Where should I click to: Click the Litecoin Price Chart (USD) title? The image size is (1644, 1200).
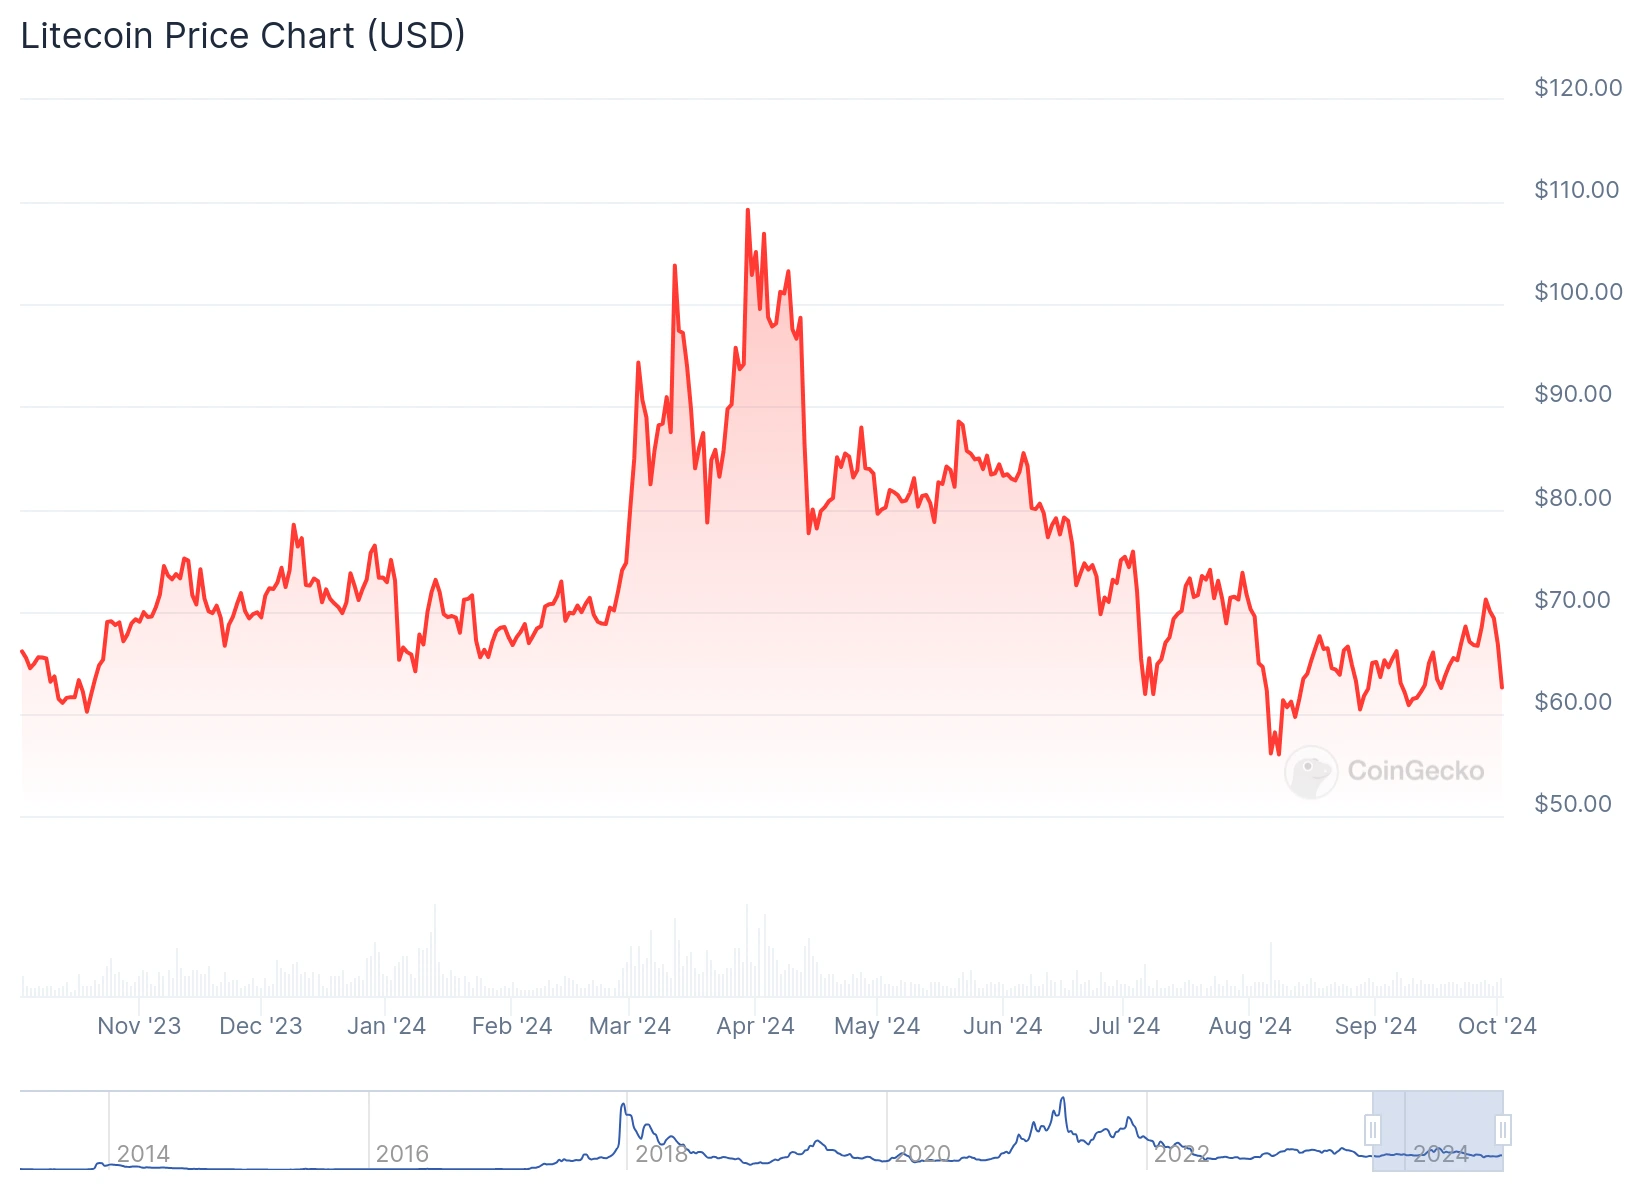(243, 36)
